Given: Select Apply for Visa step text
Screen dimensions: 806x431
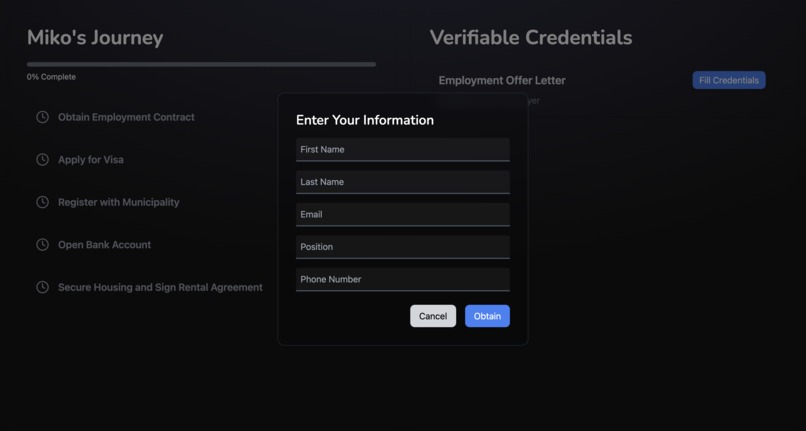Looking at the screenshot, I should point(91,159).
